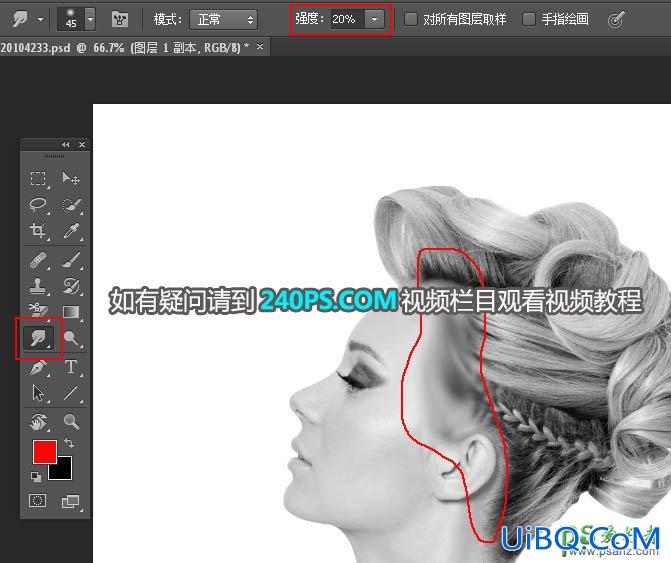This screenshot has width=671, height=563.
Task: Select the Crop tool
Action: [38, 231]
